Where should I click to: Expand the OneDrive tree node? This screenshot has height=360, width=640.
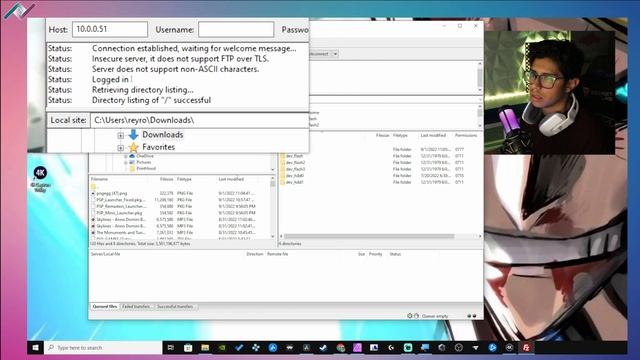click(126, 156)
